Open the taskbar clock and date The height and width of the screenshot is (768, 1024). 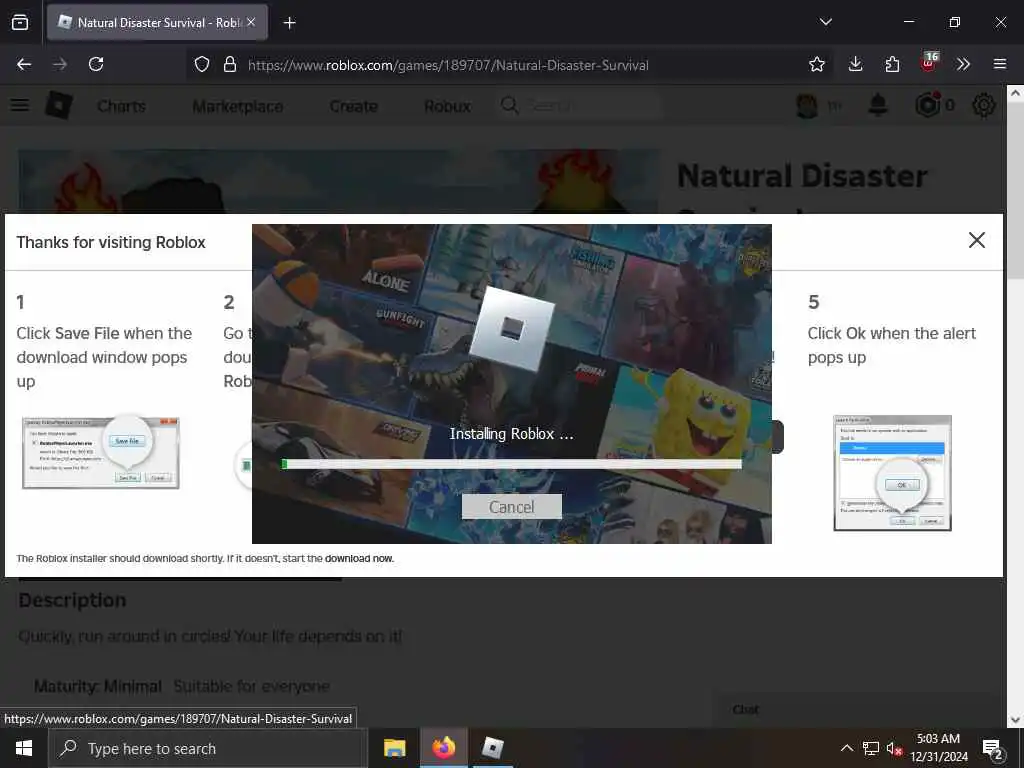(938, 748)
